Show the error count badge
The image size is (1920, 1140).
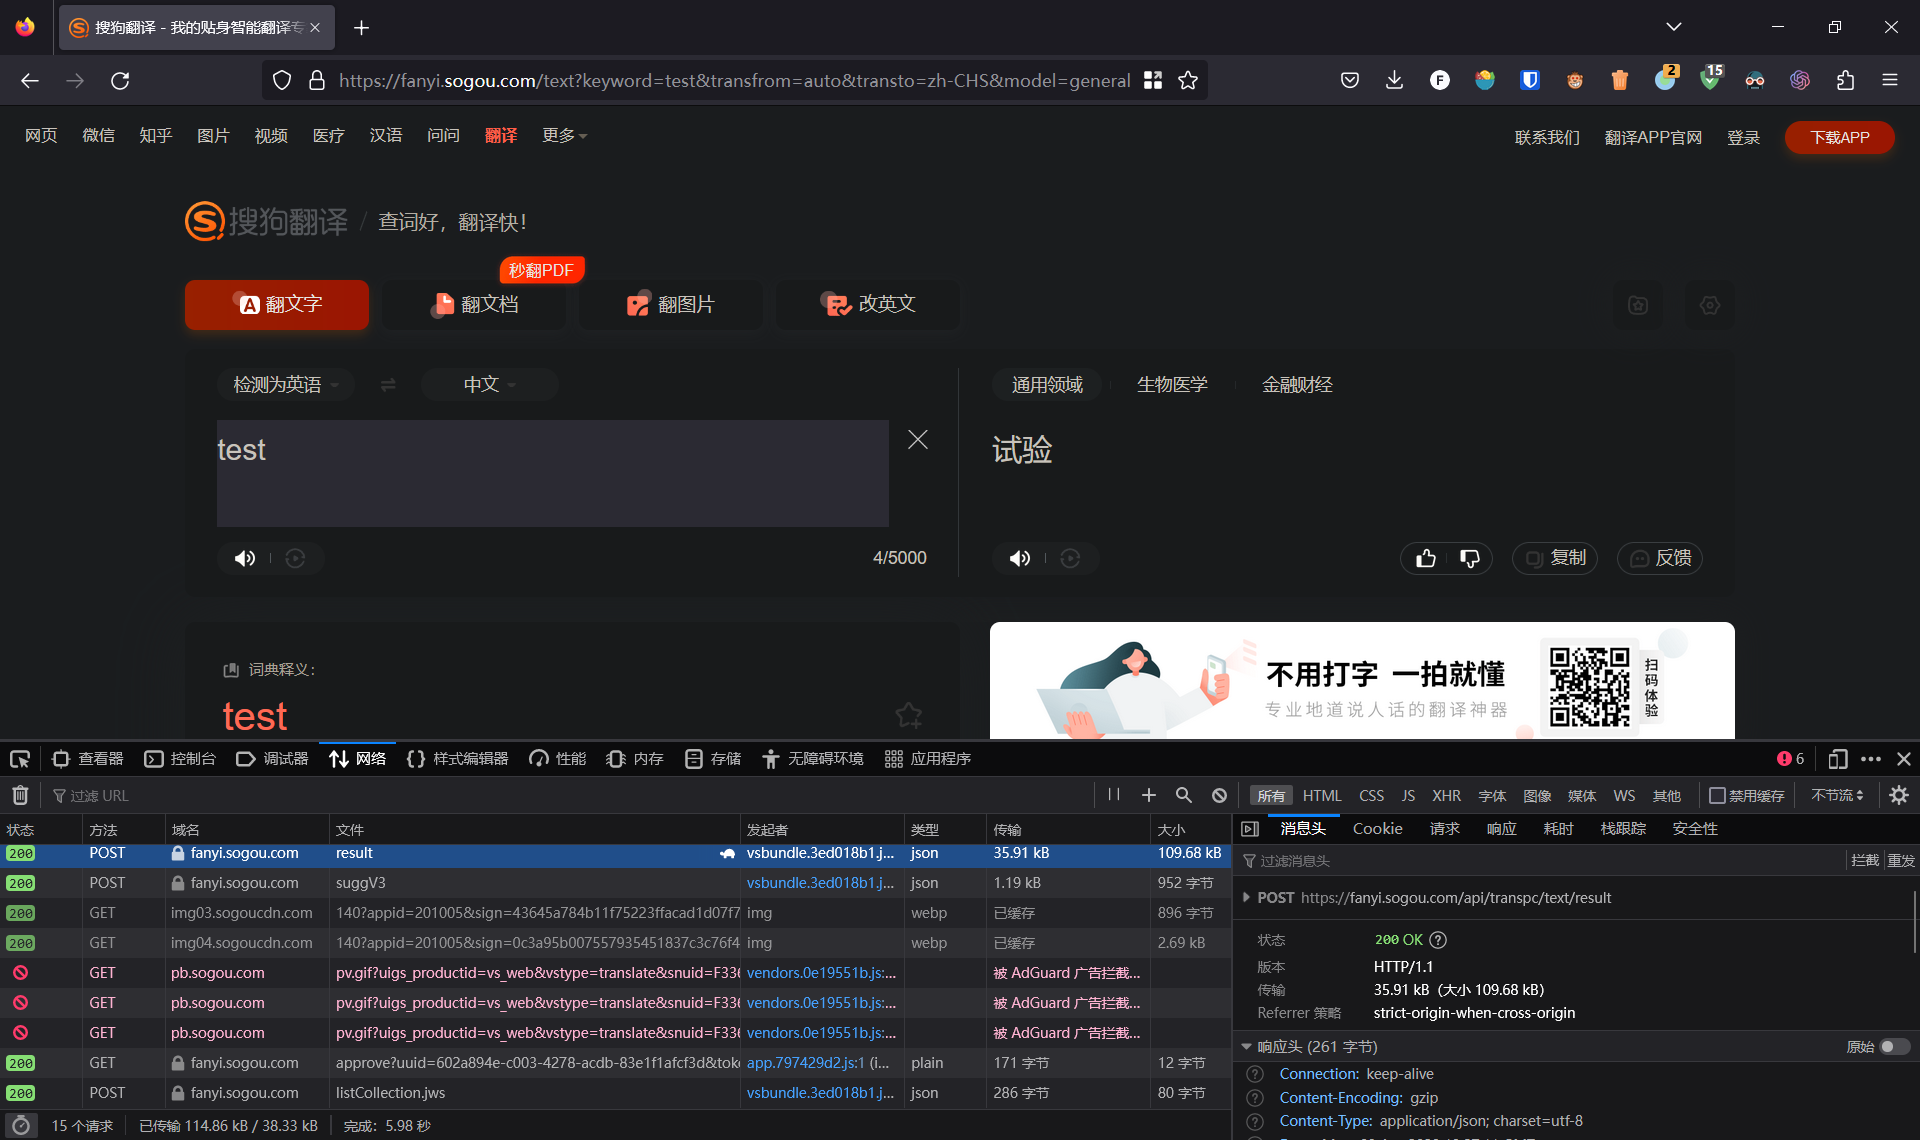1790,759
